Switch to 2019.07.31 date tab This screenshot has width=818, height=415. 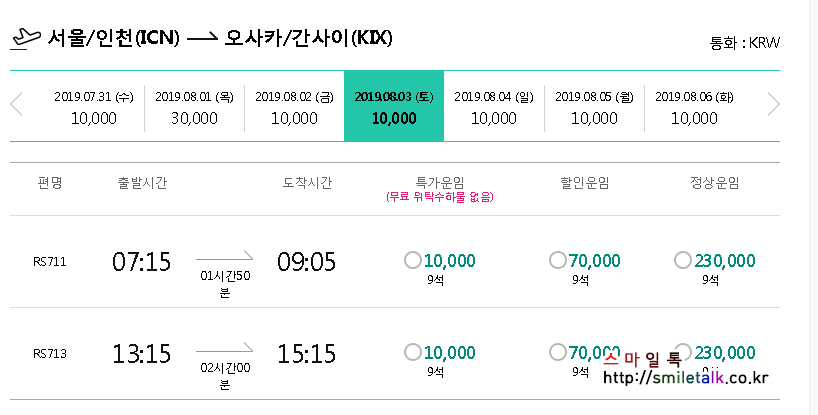pyautogui.click(x=94, y=107)
